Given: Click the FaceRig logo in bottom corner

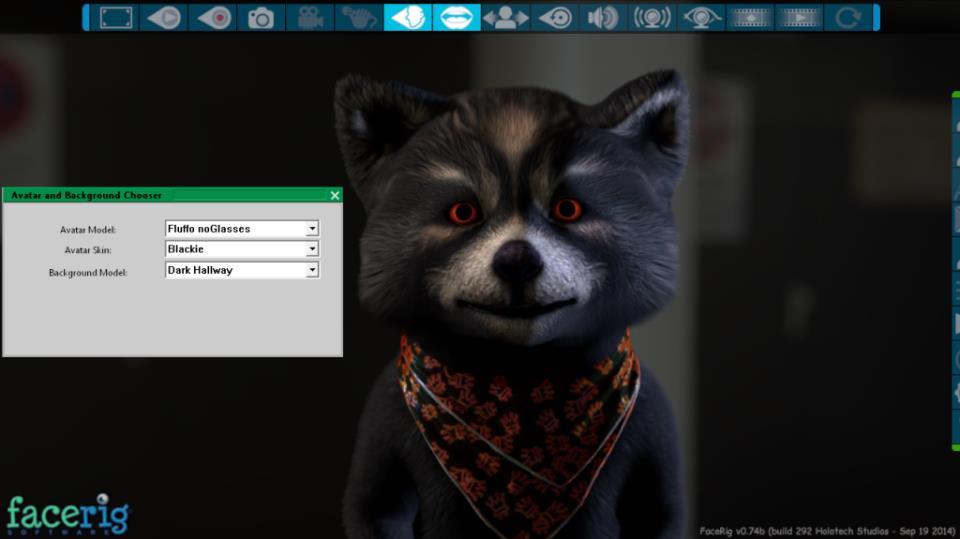Looking at the screenshot, I should [67, 514].
